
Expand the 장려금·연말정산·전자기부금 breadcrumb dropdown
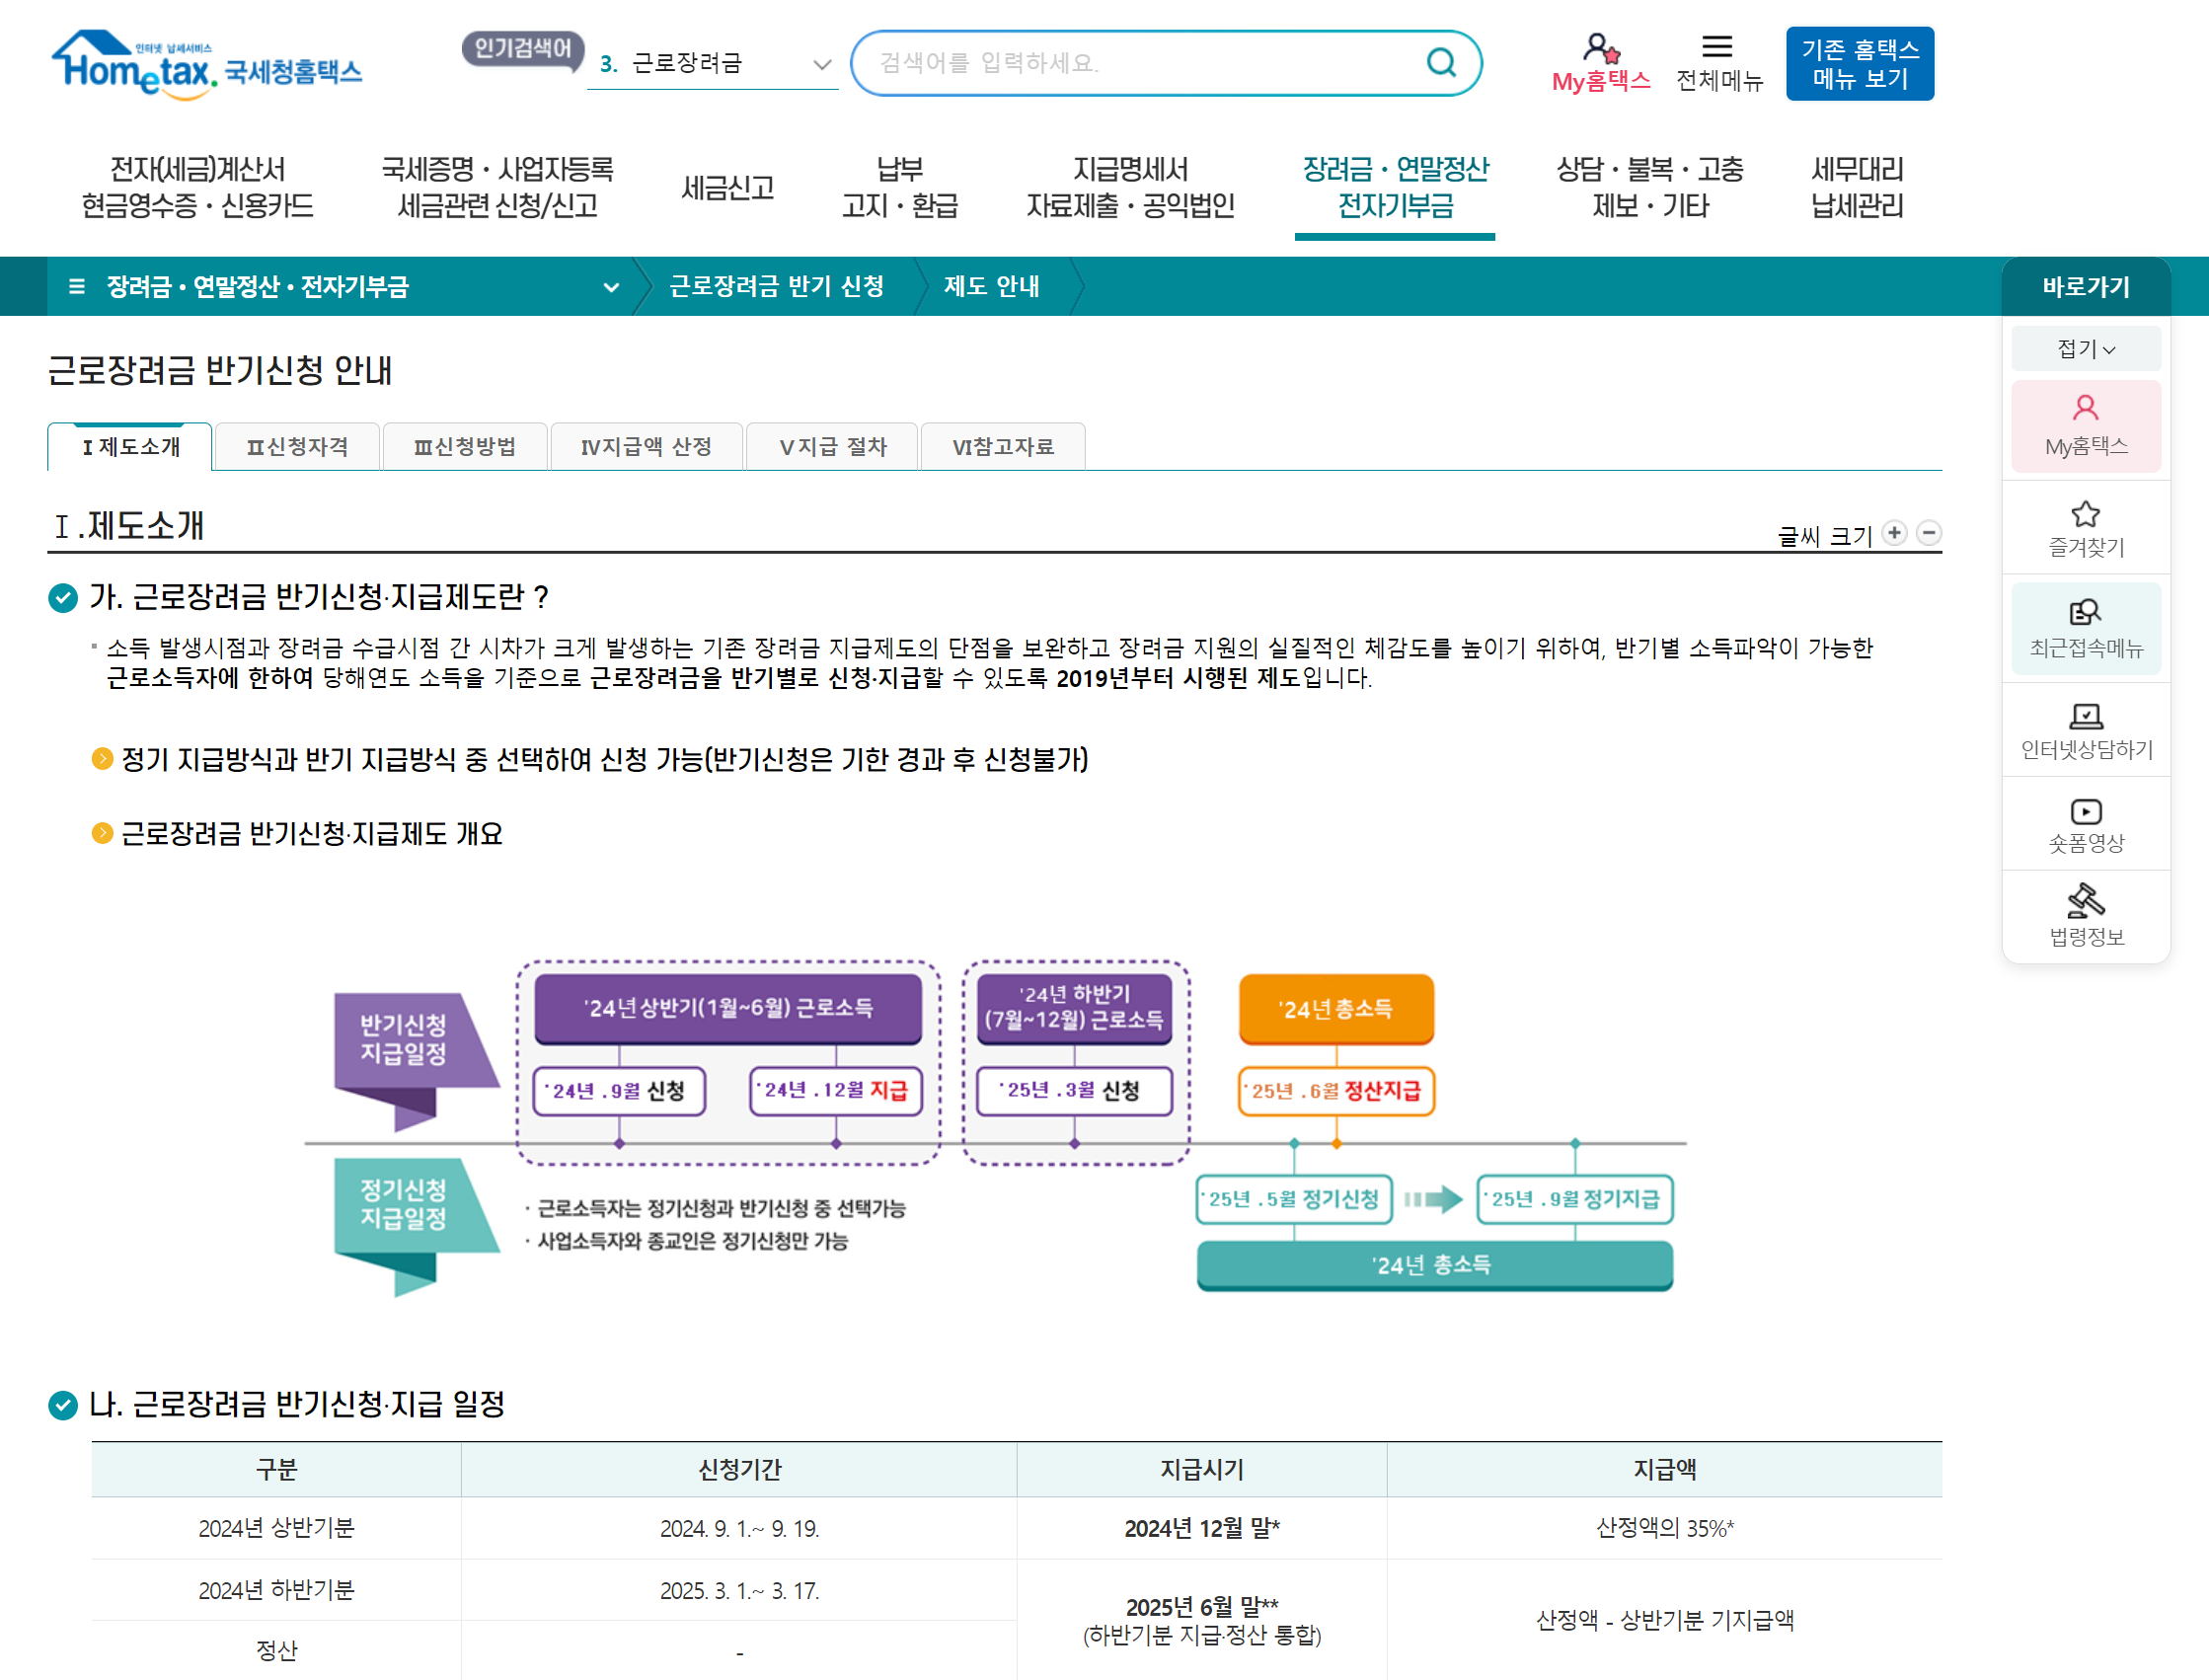[610, 287]
